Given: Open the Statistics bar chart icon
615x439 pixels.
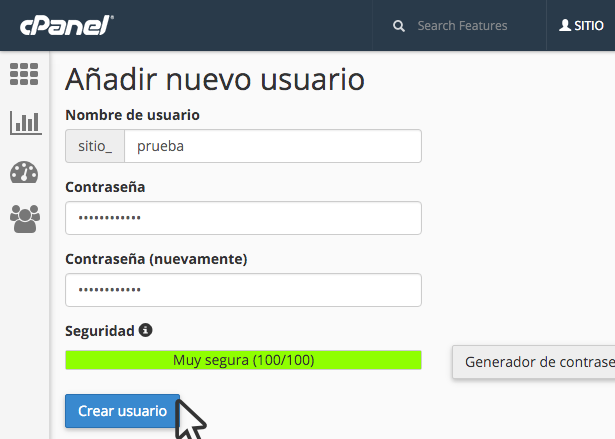Looking at the screenshot, I should tap(24, 123).
